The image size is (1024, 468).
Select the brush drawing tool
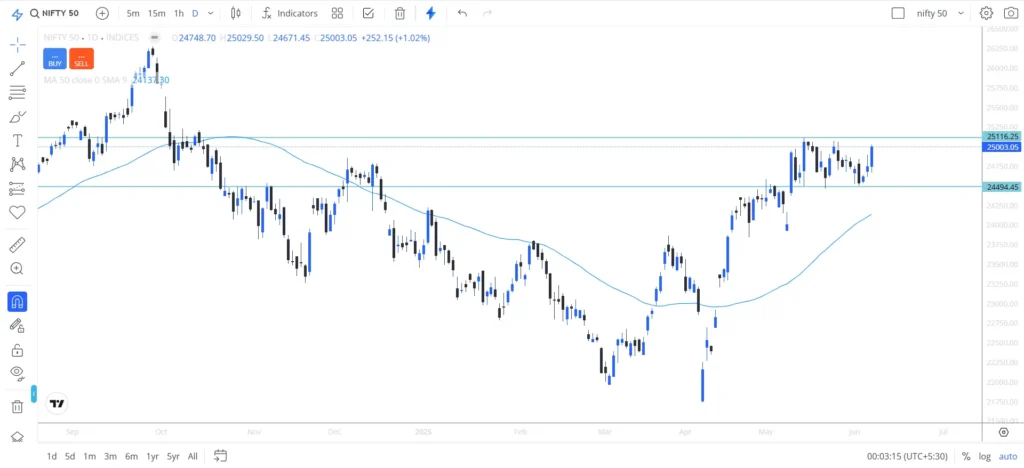click(18, 117)
